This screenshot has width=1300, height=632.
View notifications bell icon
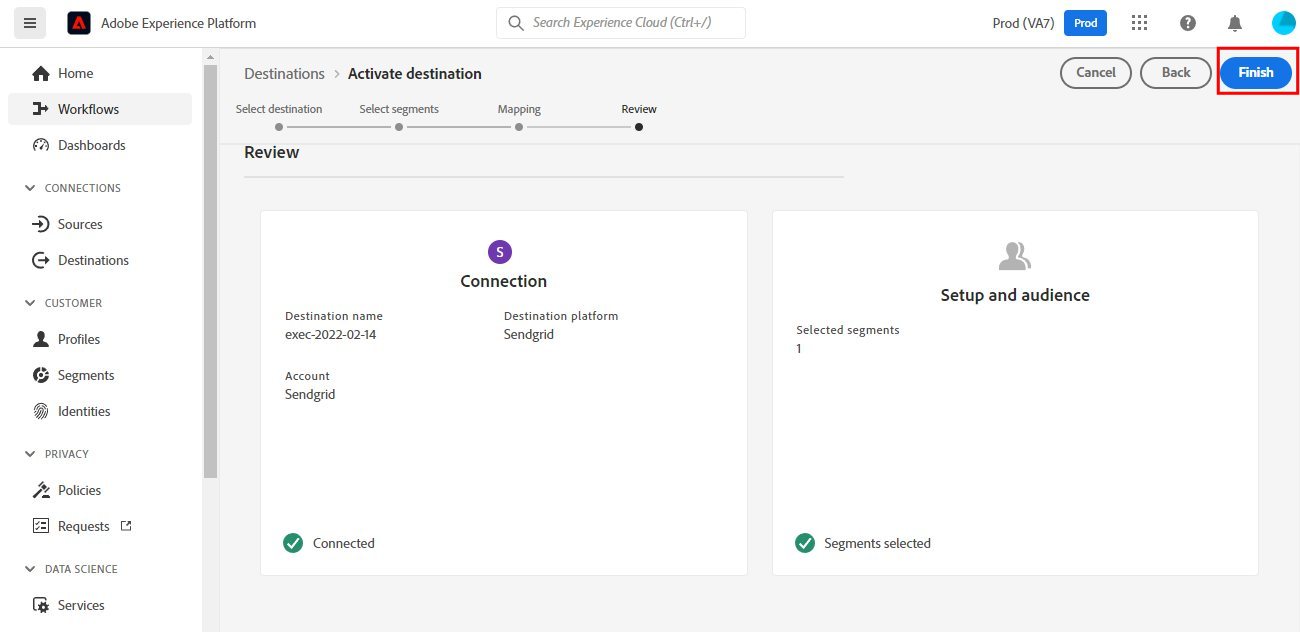point(1235,23)
